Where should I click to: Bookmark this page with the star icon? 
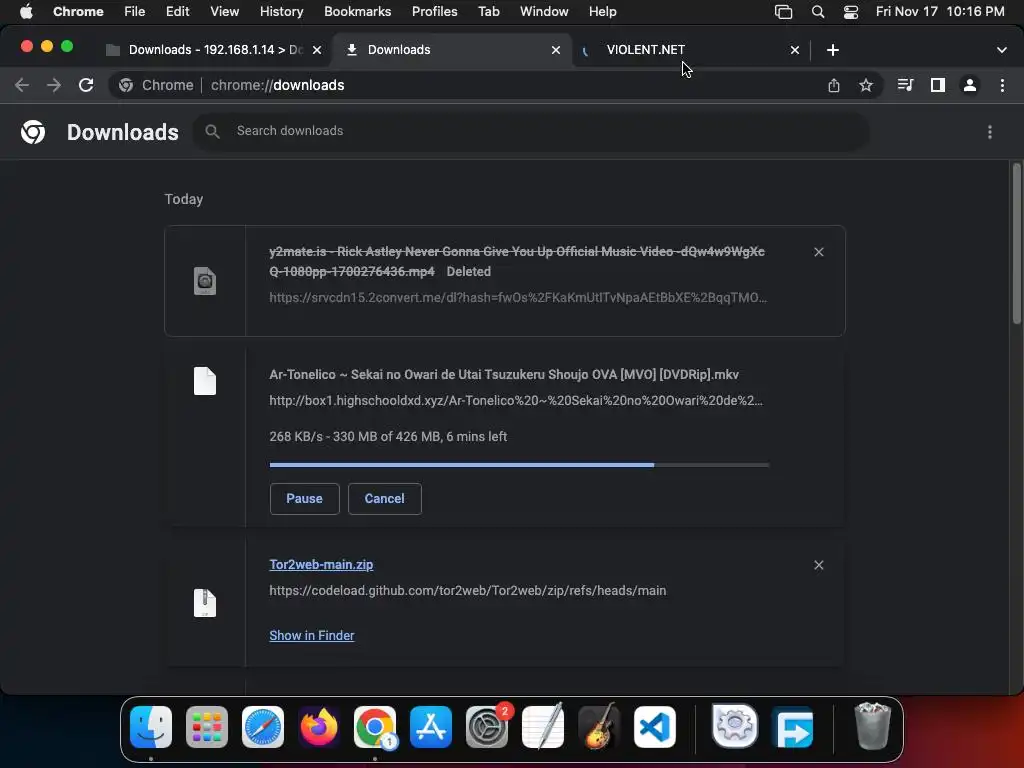point(866,85)
